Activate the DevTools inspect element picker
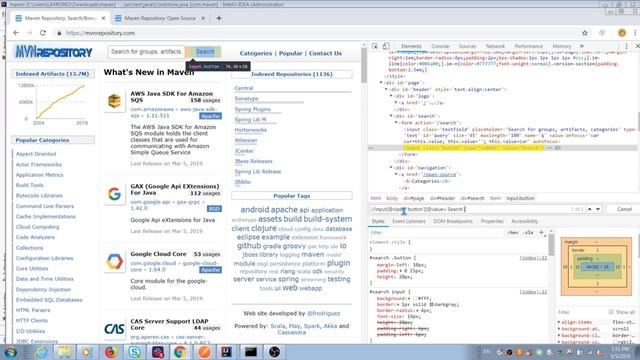This screenshot has height=360, width=640. point(375,46)
